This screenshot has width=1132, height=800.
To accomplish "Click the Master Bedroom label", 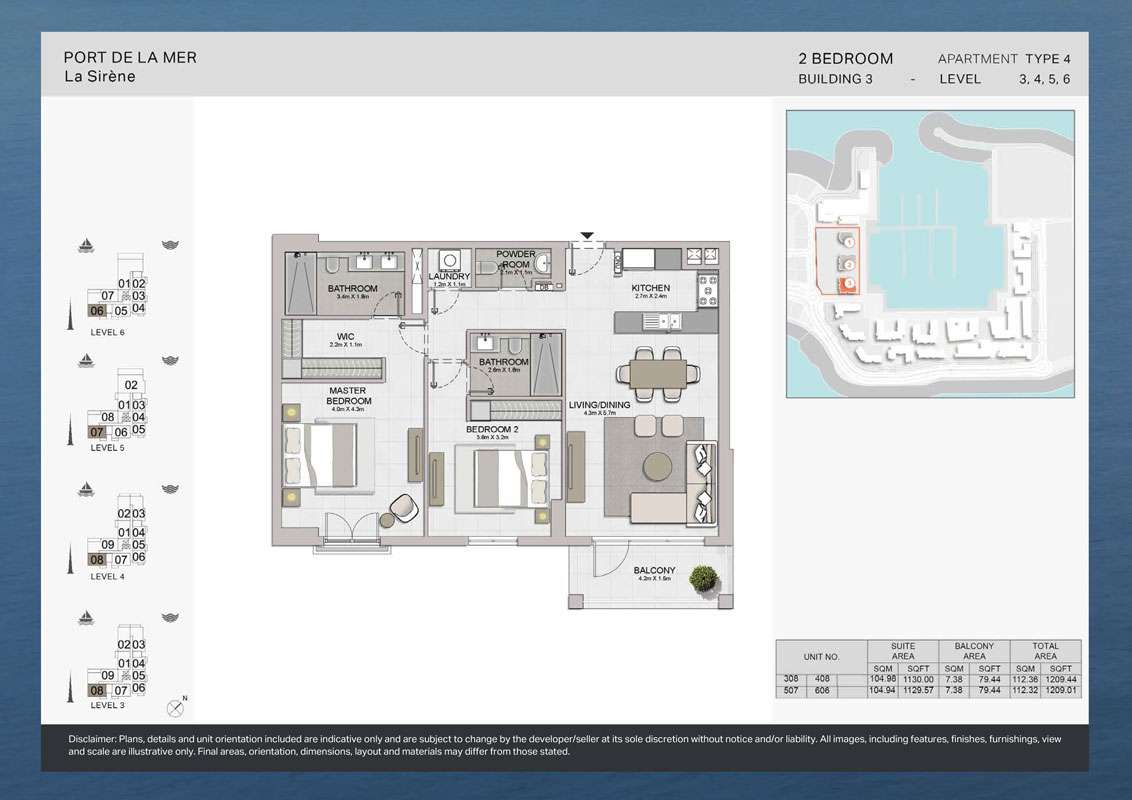I will click(x=347, y=396).
